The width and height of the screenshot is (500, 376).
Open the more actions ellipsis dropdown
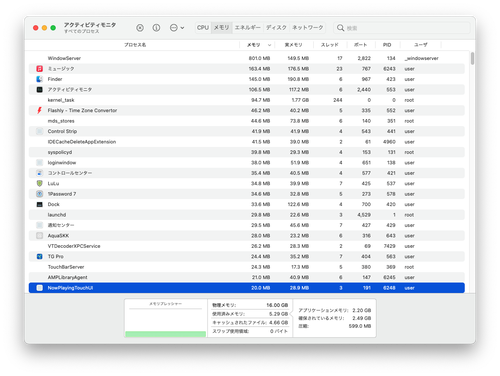[177, 28]
